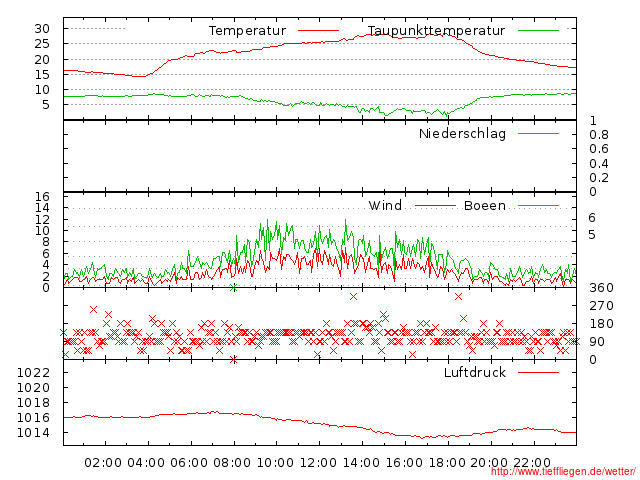Click the red Luftdruck legend line
This screenshot has width=640, height=480.
coord(538,372)
